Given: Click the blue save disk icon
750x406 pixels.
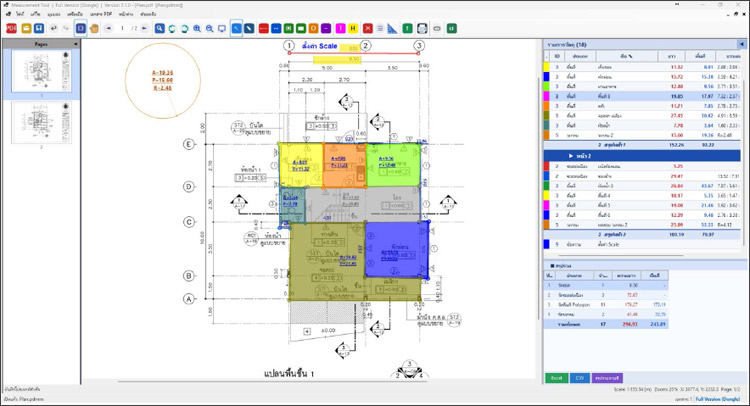Looking at the screenshot, I should click(39, 28).
